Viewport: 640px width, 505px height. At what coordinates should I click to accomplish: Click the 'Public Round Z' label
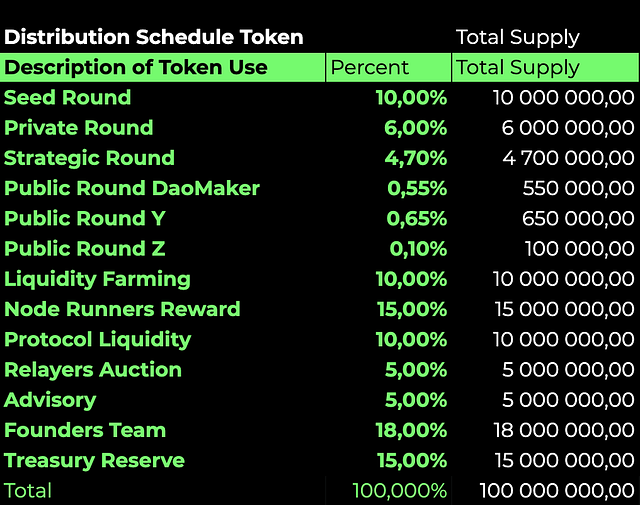point(84,249)
